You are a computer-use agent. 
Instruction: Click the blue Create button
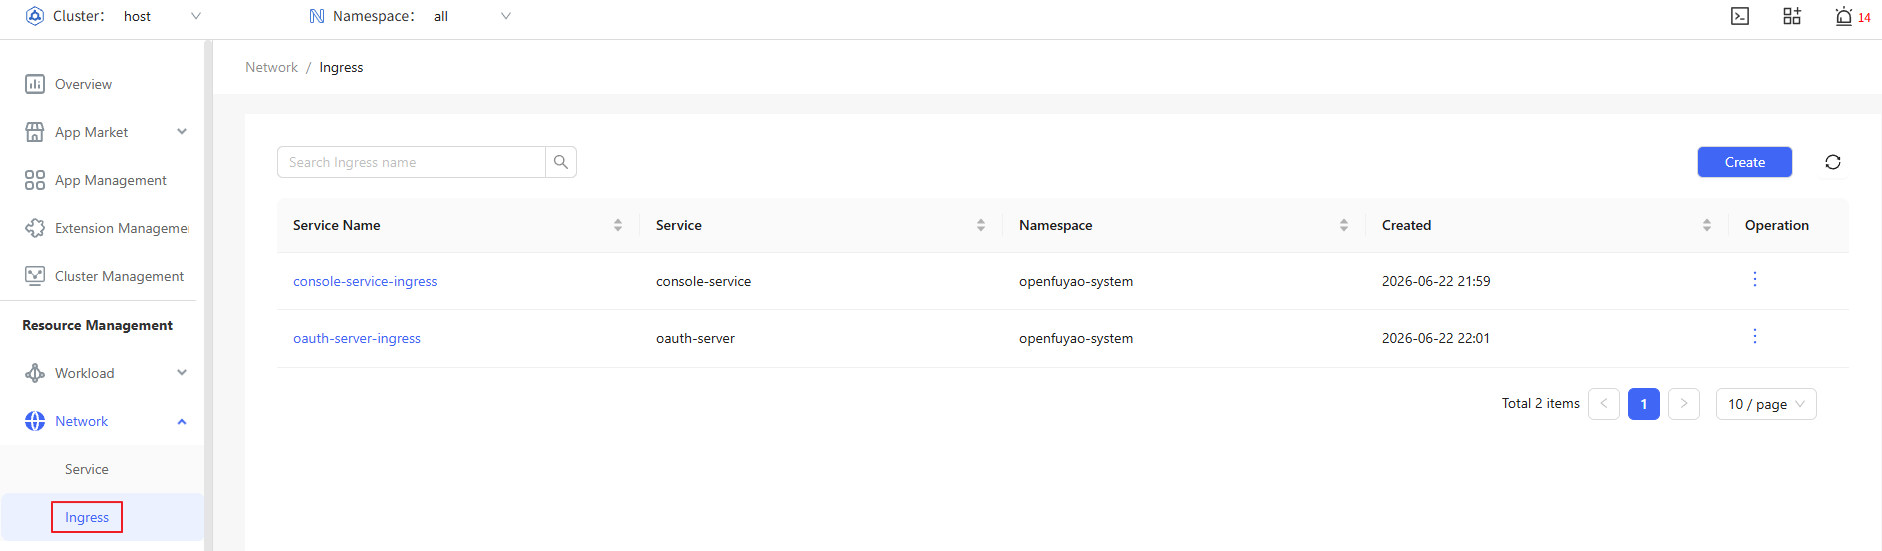point(1745,162)
